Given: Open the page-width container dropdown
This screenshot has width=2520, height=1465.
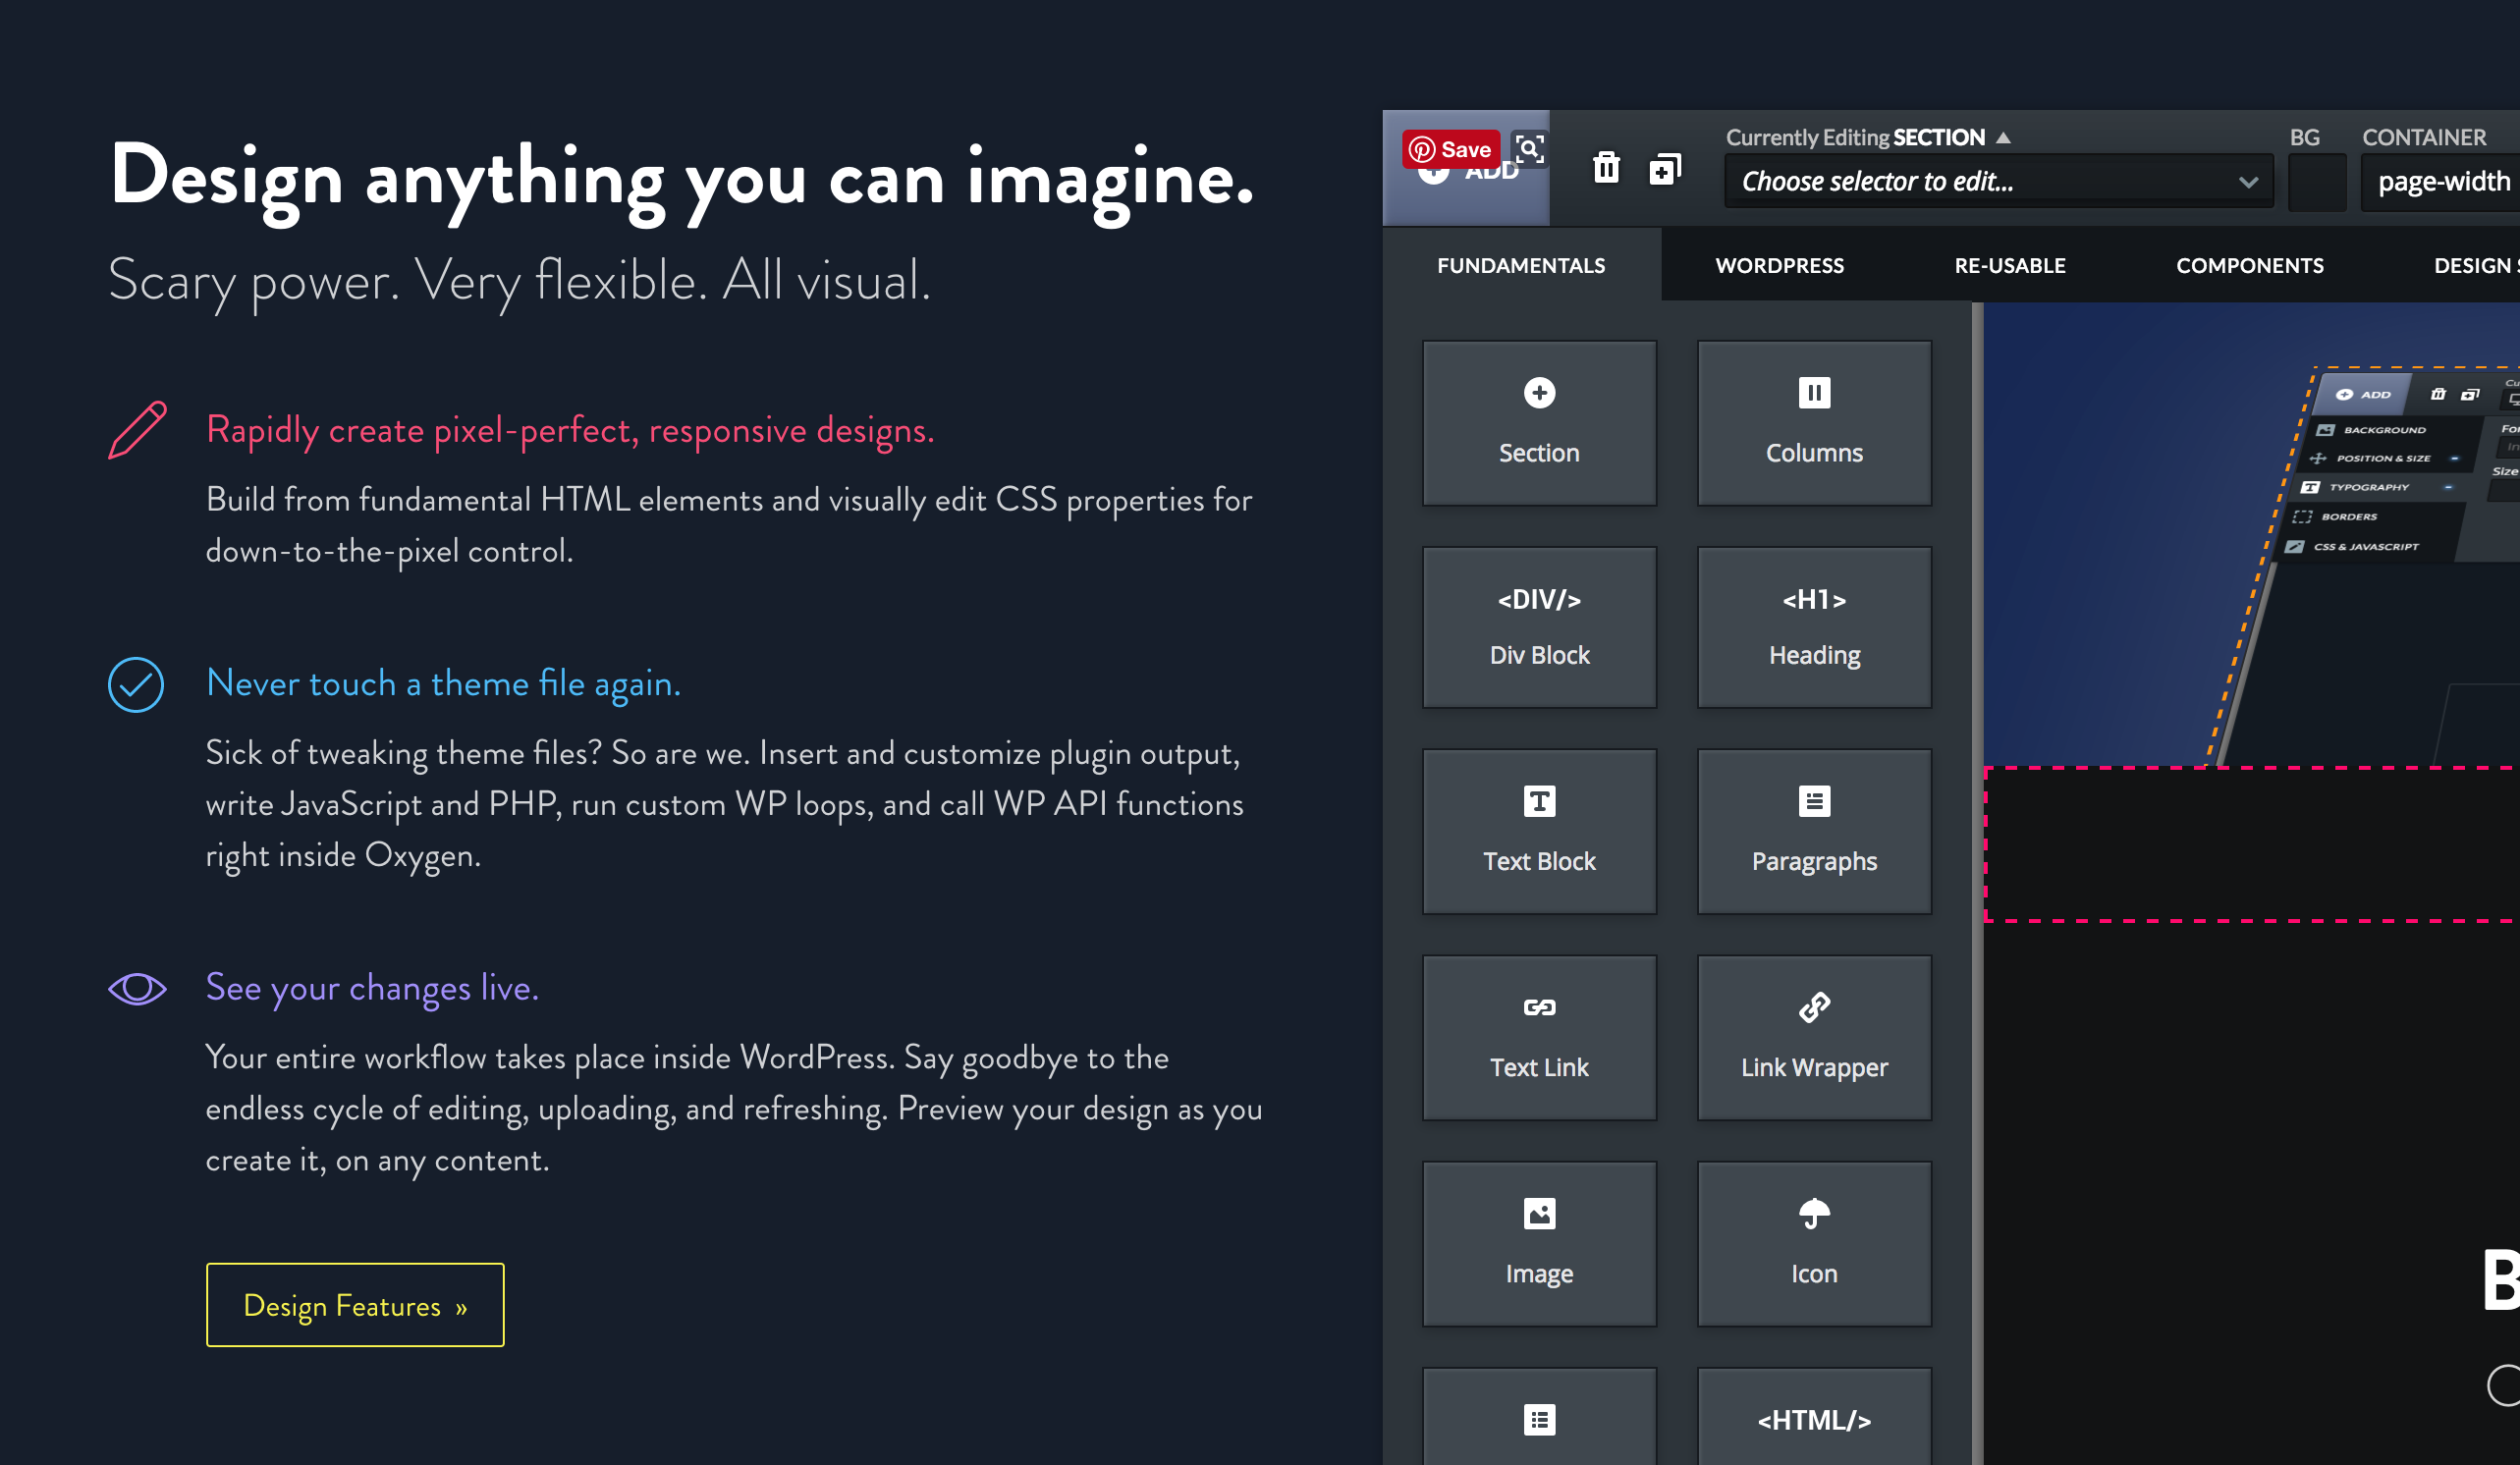Looking at the screenshot, I should [x=2443, y=181].
